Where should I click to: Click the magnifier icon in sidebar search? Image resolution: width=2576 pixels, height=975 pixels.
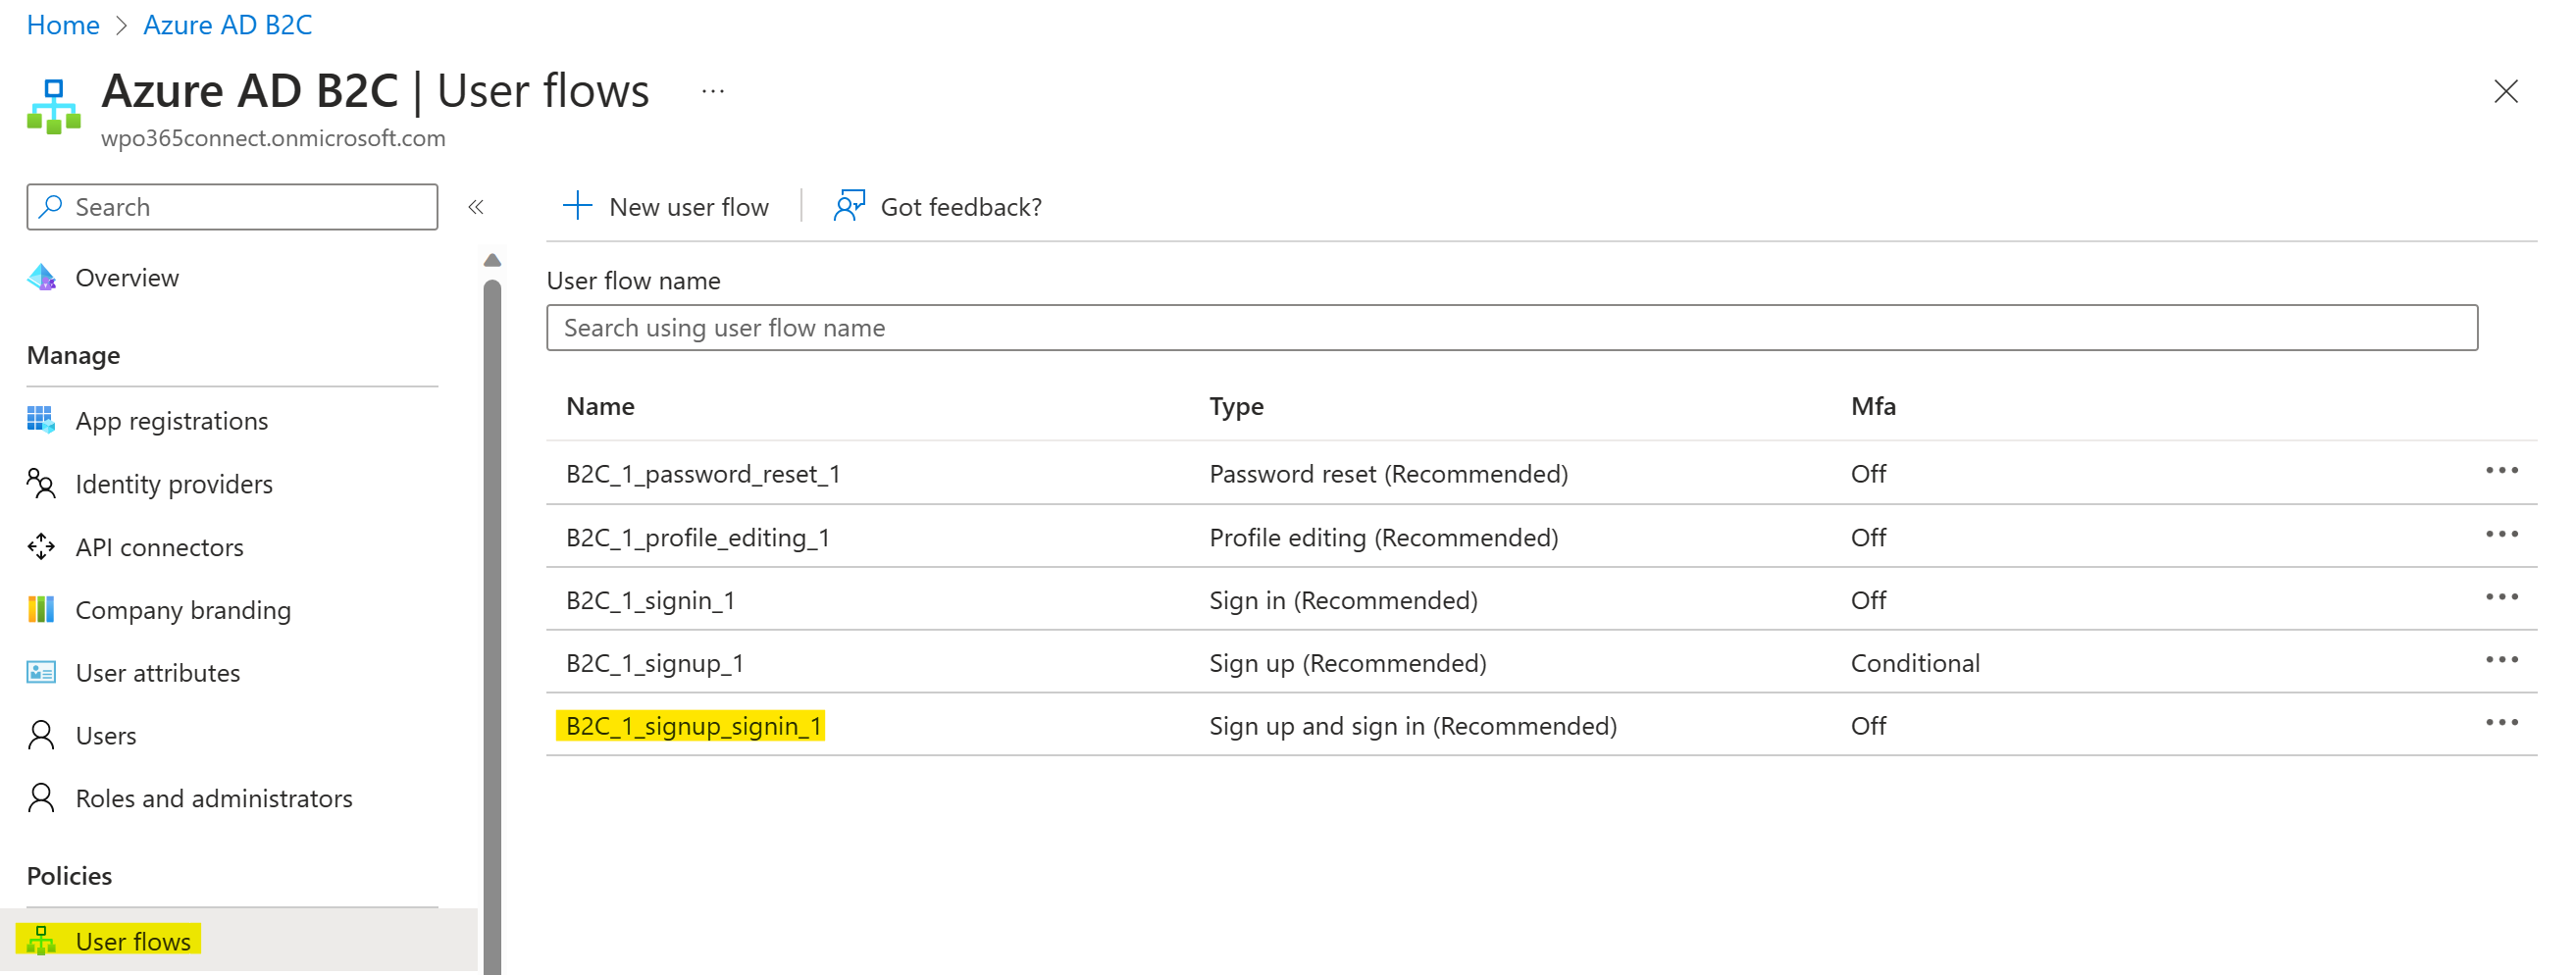(x=50, y=206)
